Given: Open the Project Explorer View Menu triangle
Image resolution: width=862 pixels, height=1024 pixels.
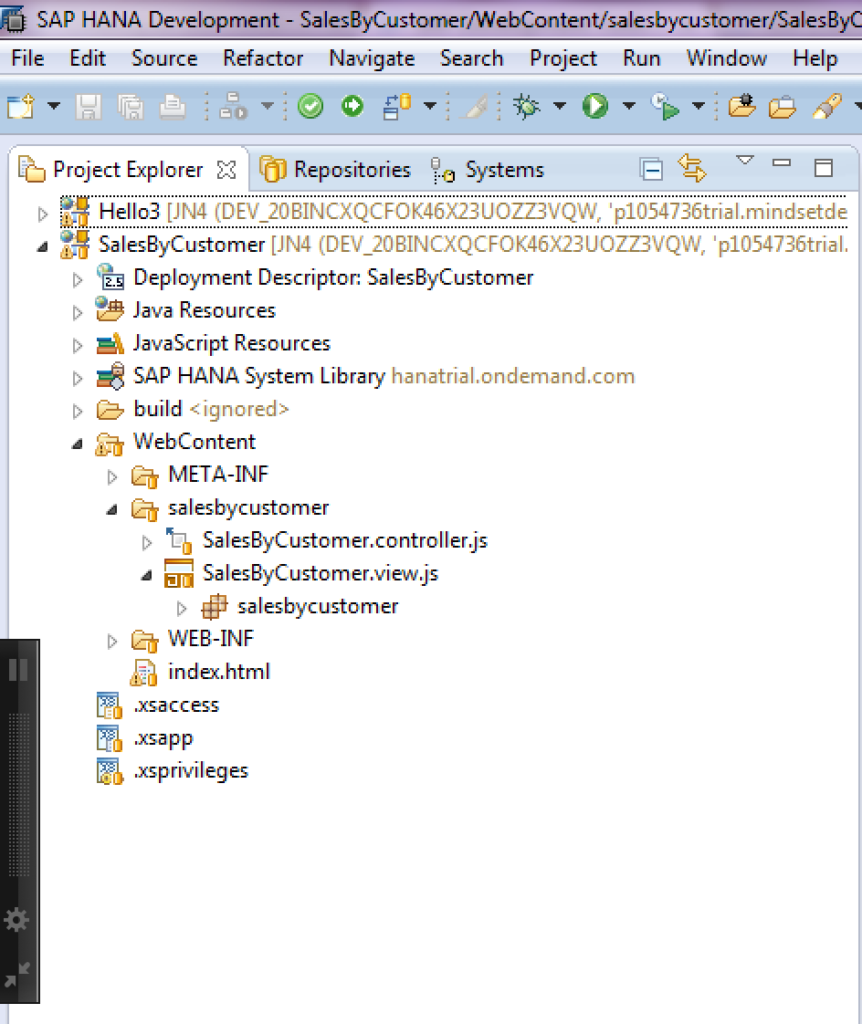Looking at the screenshot, I should pos(744,161).
